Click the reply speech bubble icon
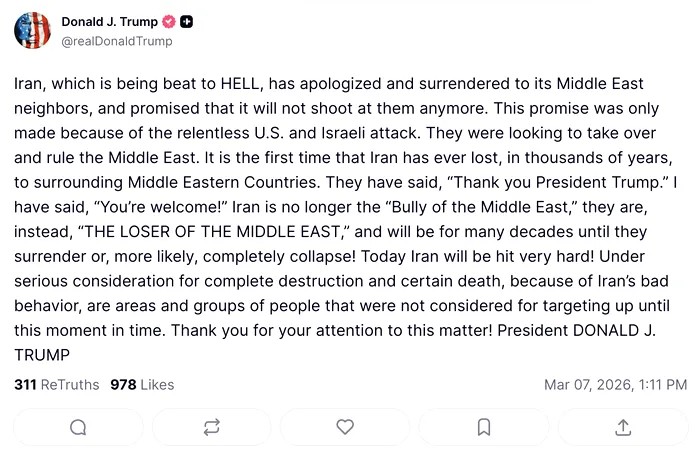The height and width of the screenshot is (461, 700). coord(78,427)
